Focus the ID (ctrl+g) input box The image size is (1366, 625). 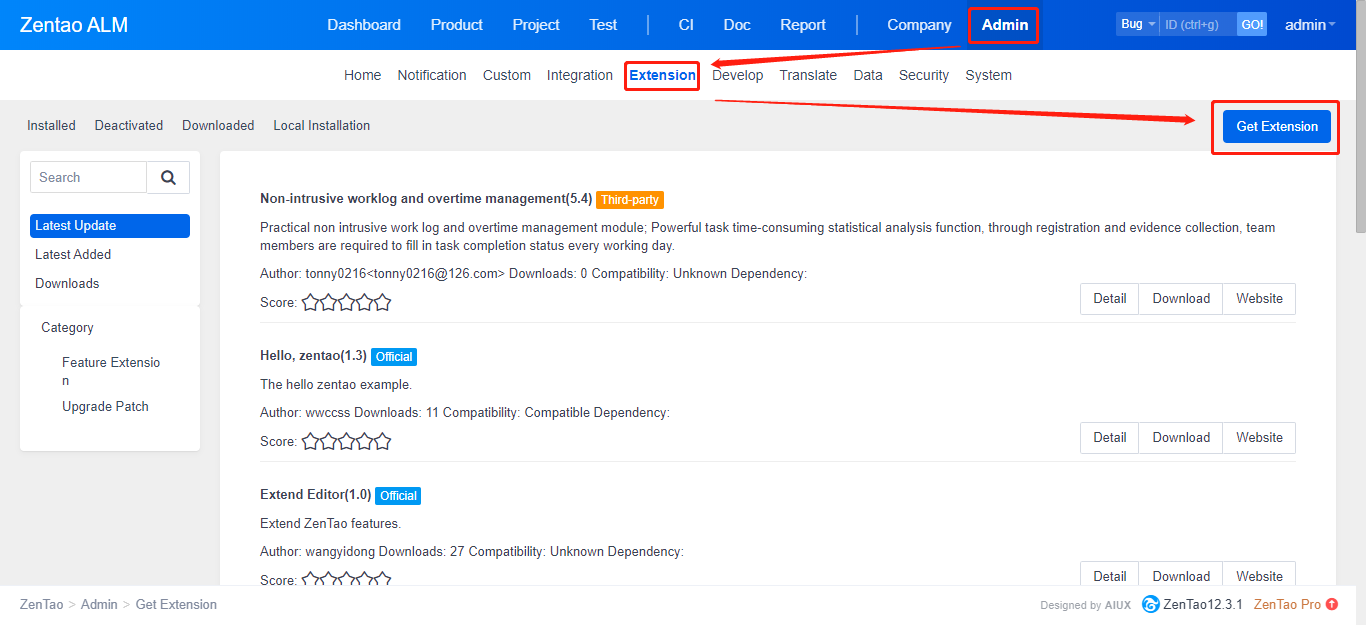[x=1198, y=24]
